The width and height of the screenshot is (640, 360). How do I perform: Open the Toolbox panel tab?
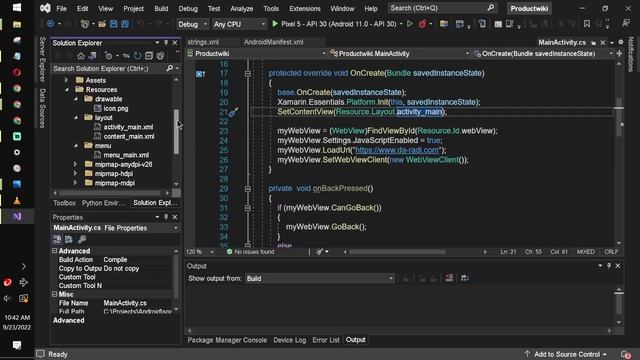coord(64,203)
